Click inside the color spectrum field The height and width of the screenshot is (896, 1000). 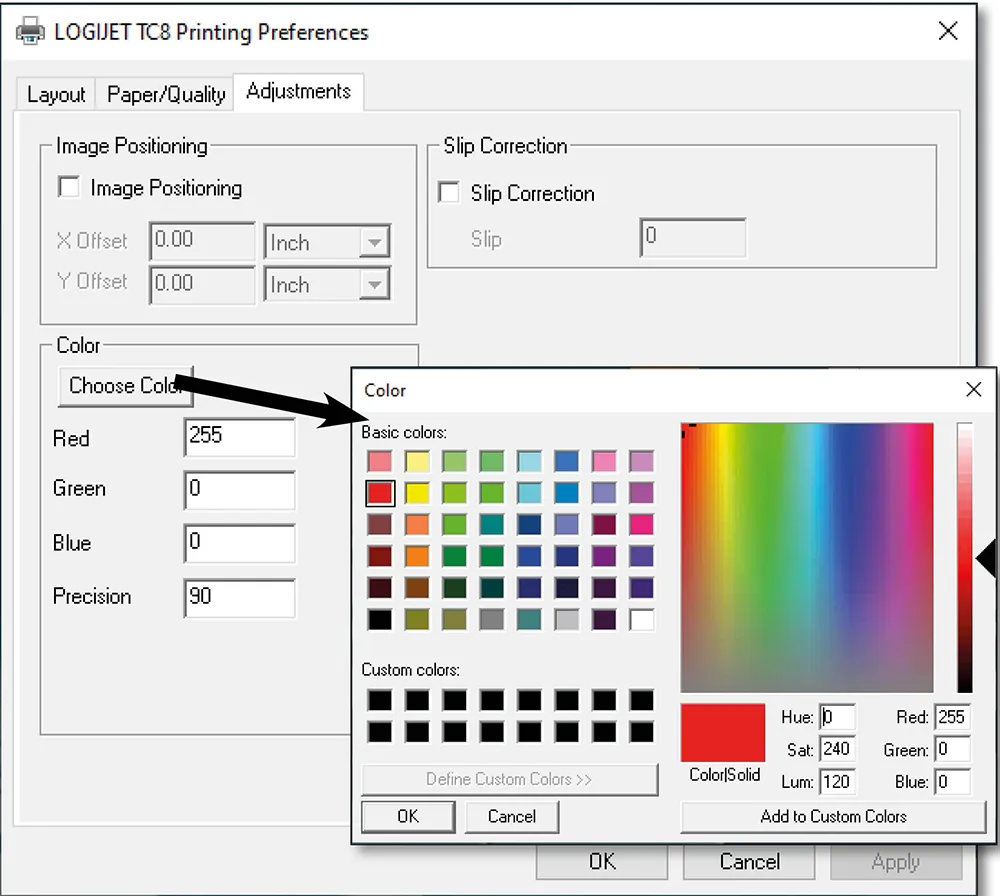807,557
